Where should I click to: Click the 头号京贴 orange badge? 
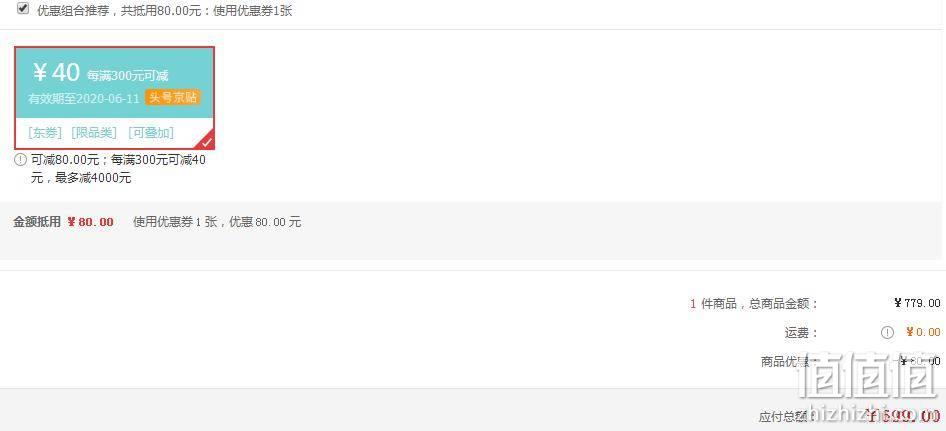coord(173,98)
